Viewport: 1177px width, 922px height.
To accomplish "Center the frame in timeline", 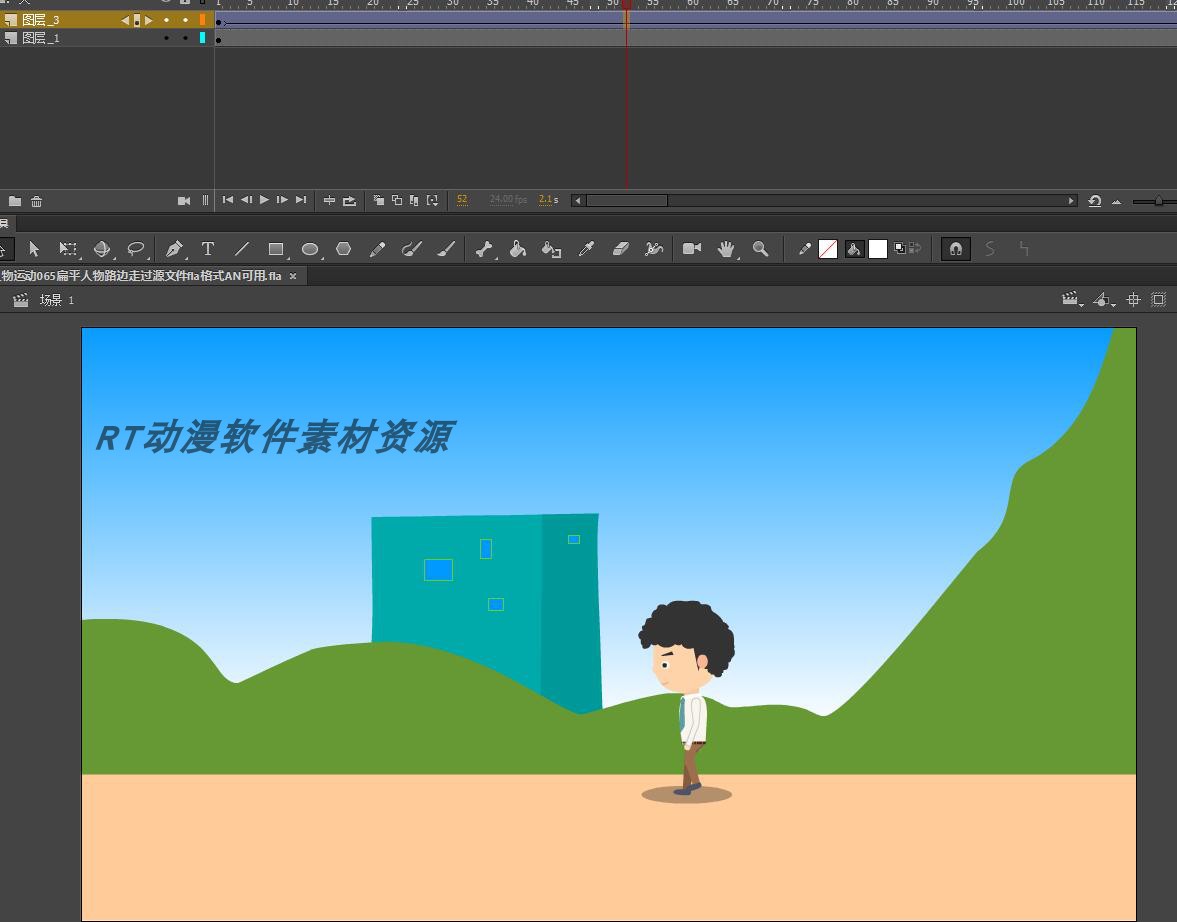I will click(x=329, y=200).
